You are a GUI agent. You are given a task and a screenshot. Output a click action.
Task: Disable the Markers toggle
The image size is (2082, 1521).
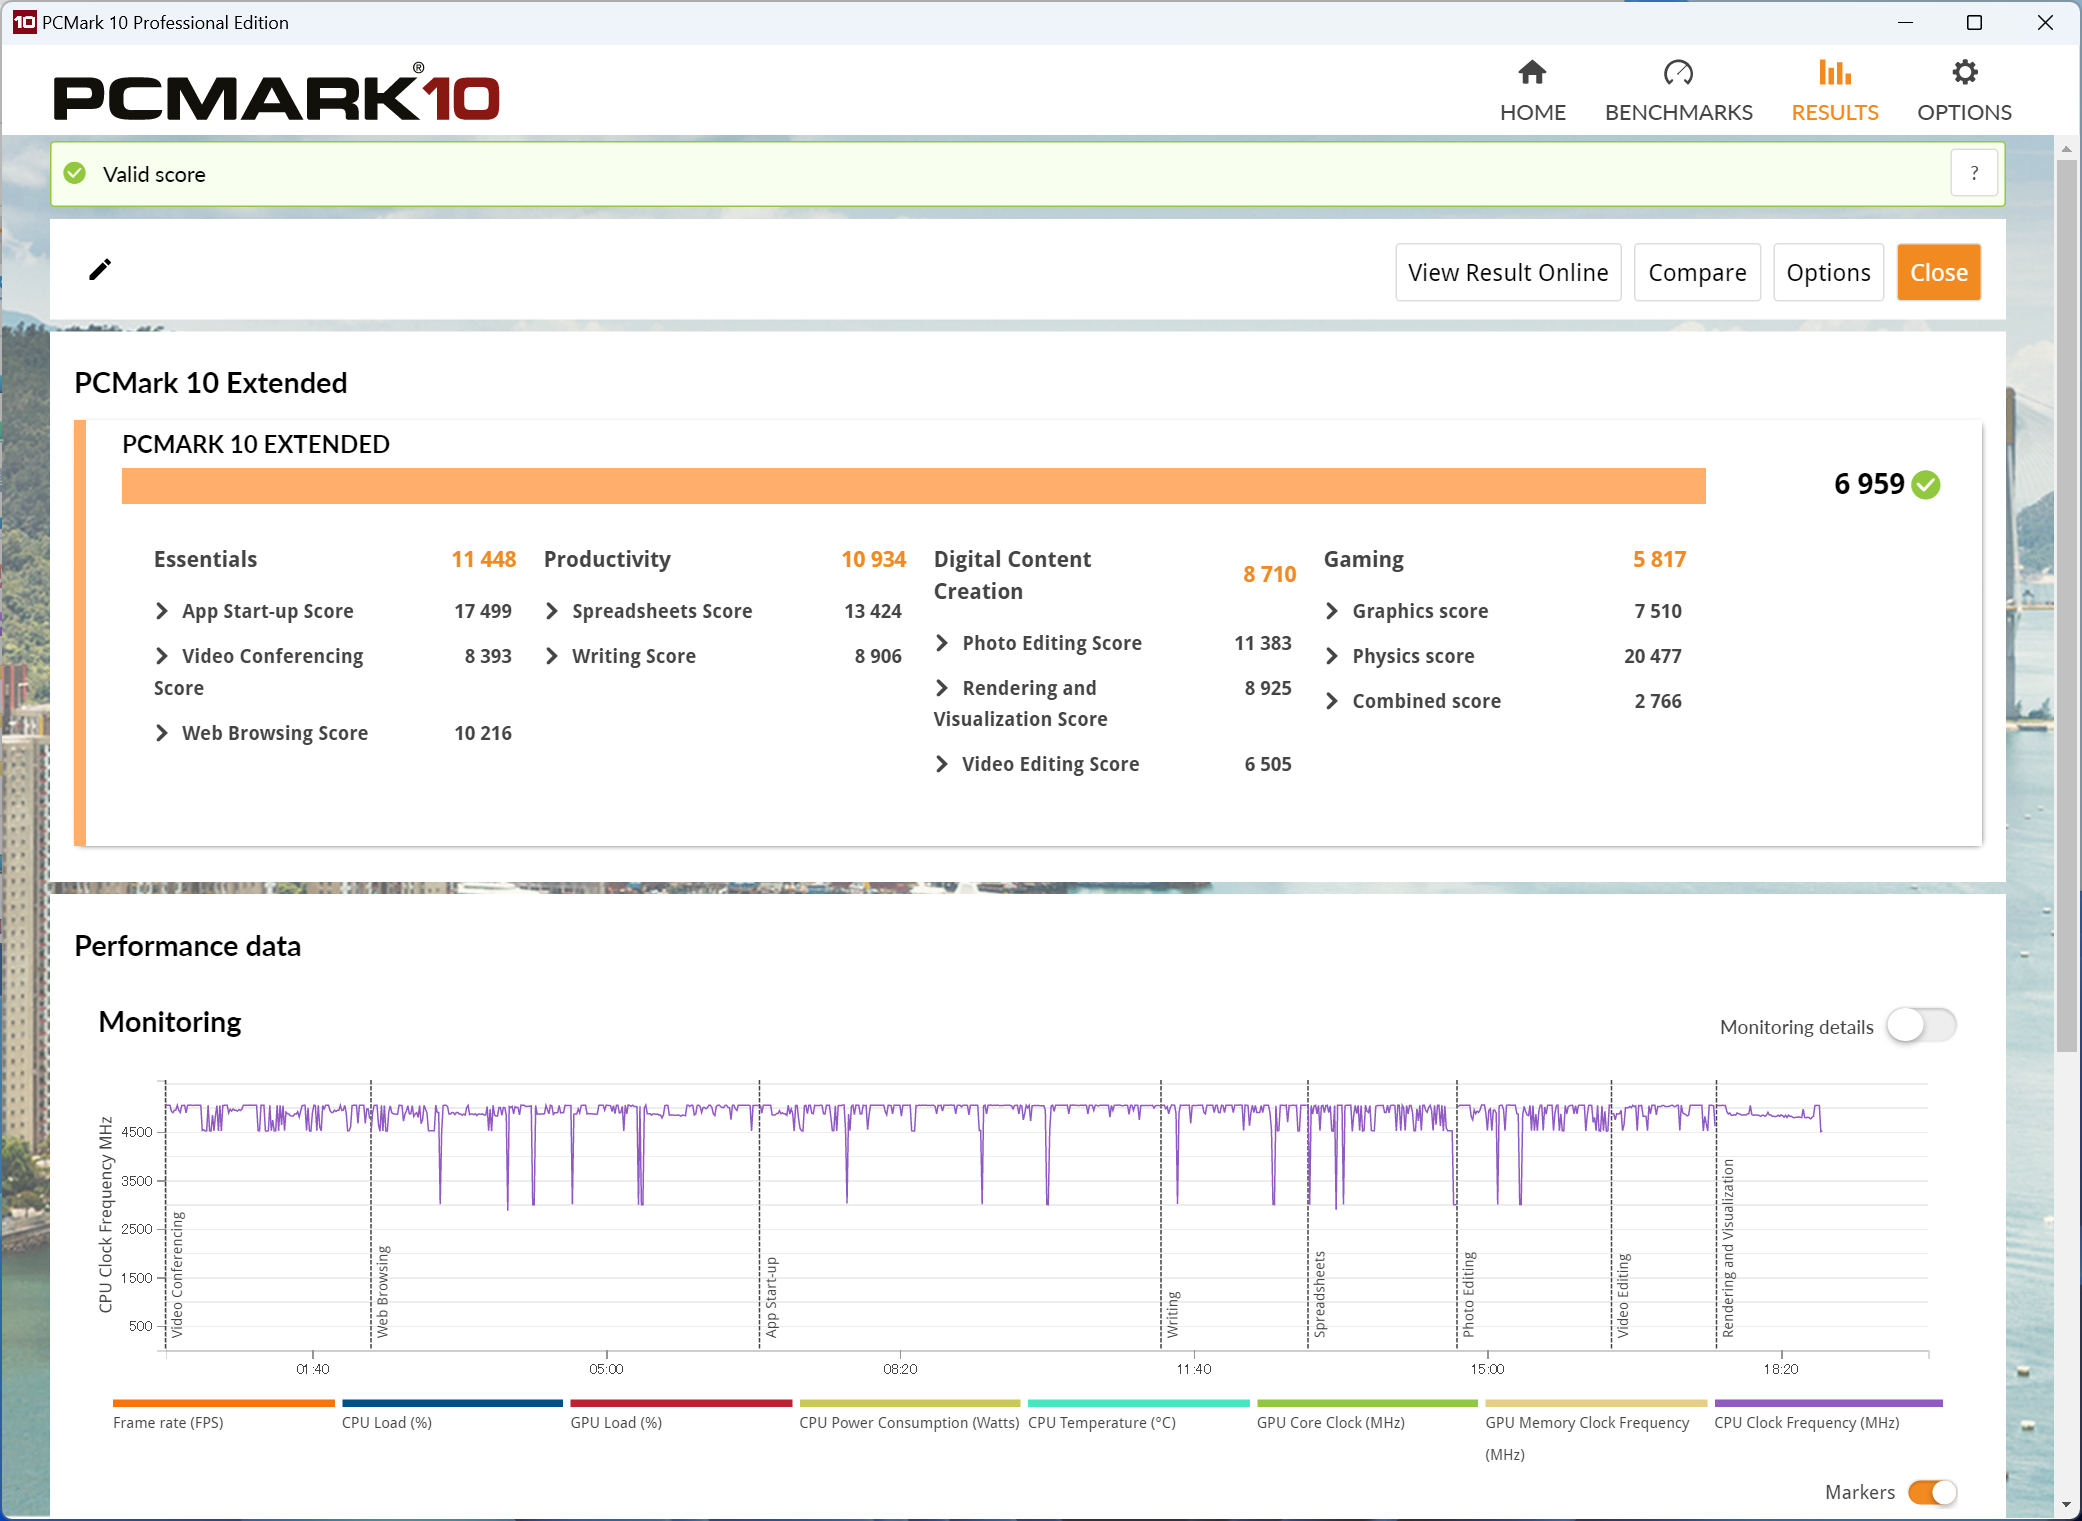pos(1932,1492)
